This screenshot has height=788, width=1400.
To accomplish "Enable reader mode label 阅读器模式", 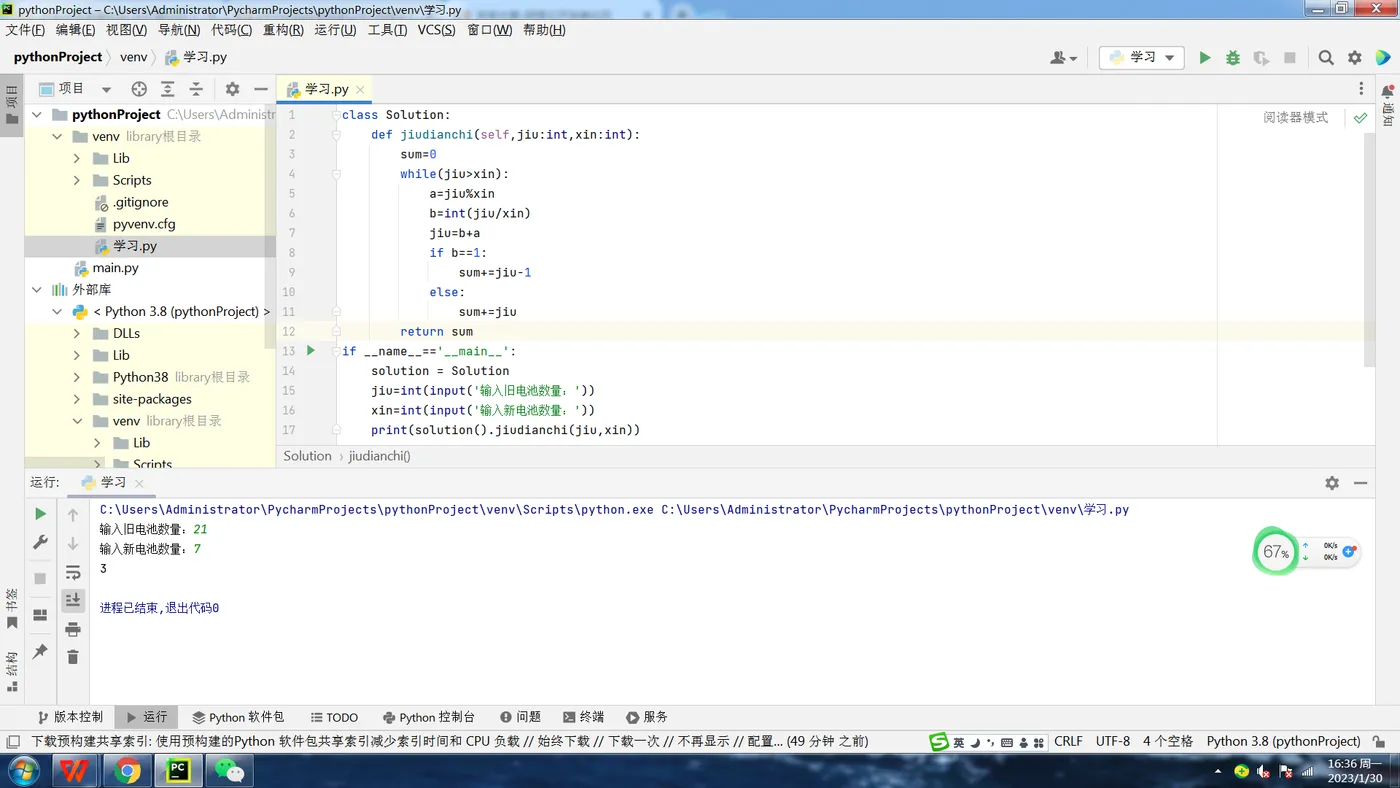I will 1295,118.
